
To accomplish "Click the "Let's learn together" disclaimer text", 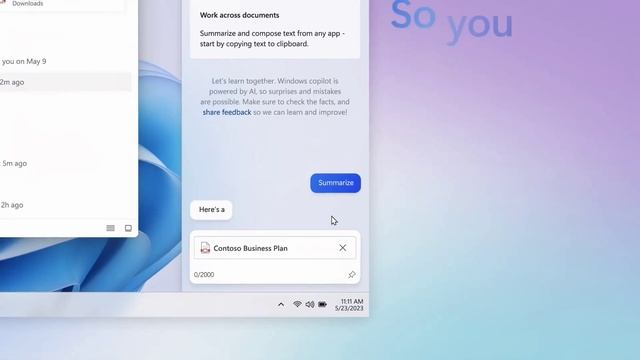I will pyautogui.click(x=275, y=97).
